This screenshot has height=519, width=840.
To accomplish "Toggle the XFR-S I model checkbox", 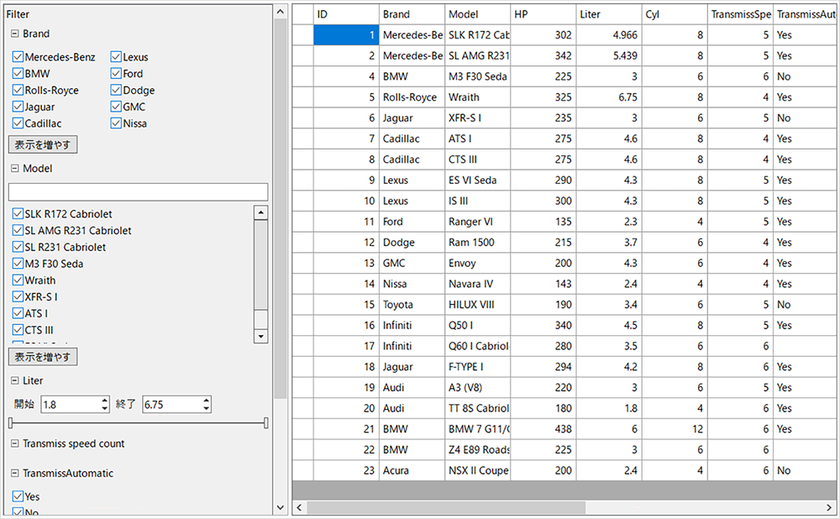I will click(x=18, y=297).
